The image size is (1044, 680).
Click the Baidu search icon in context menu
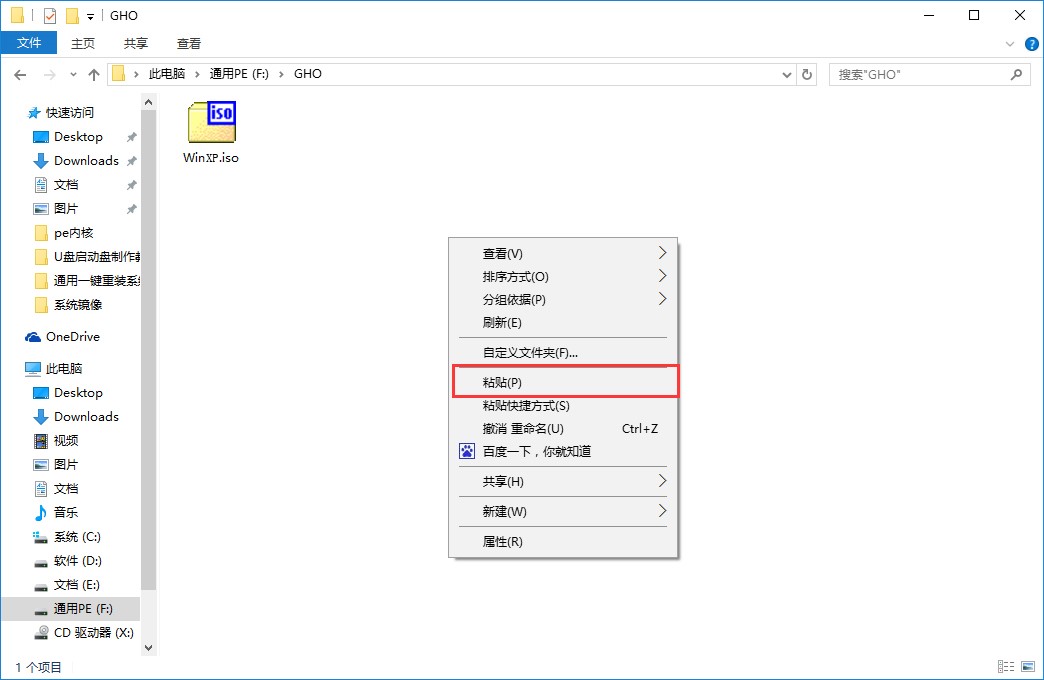pos(466,451)
